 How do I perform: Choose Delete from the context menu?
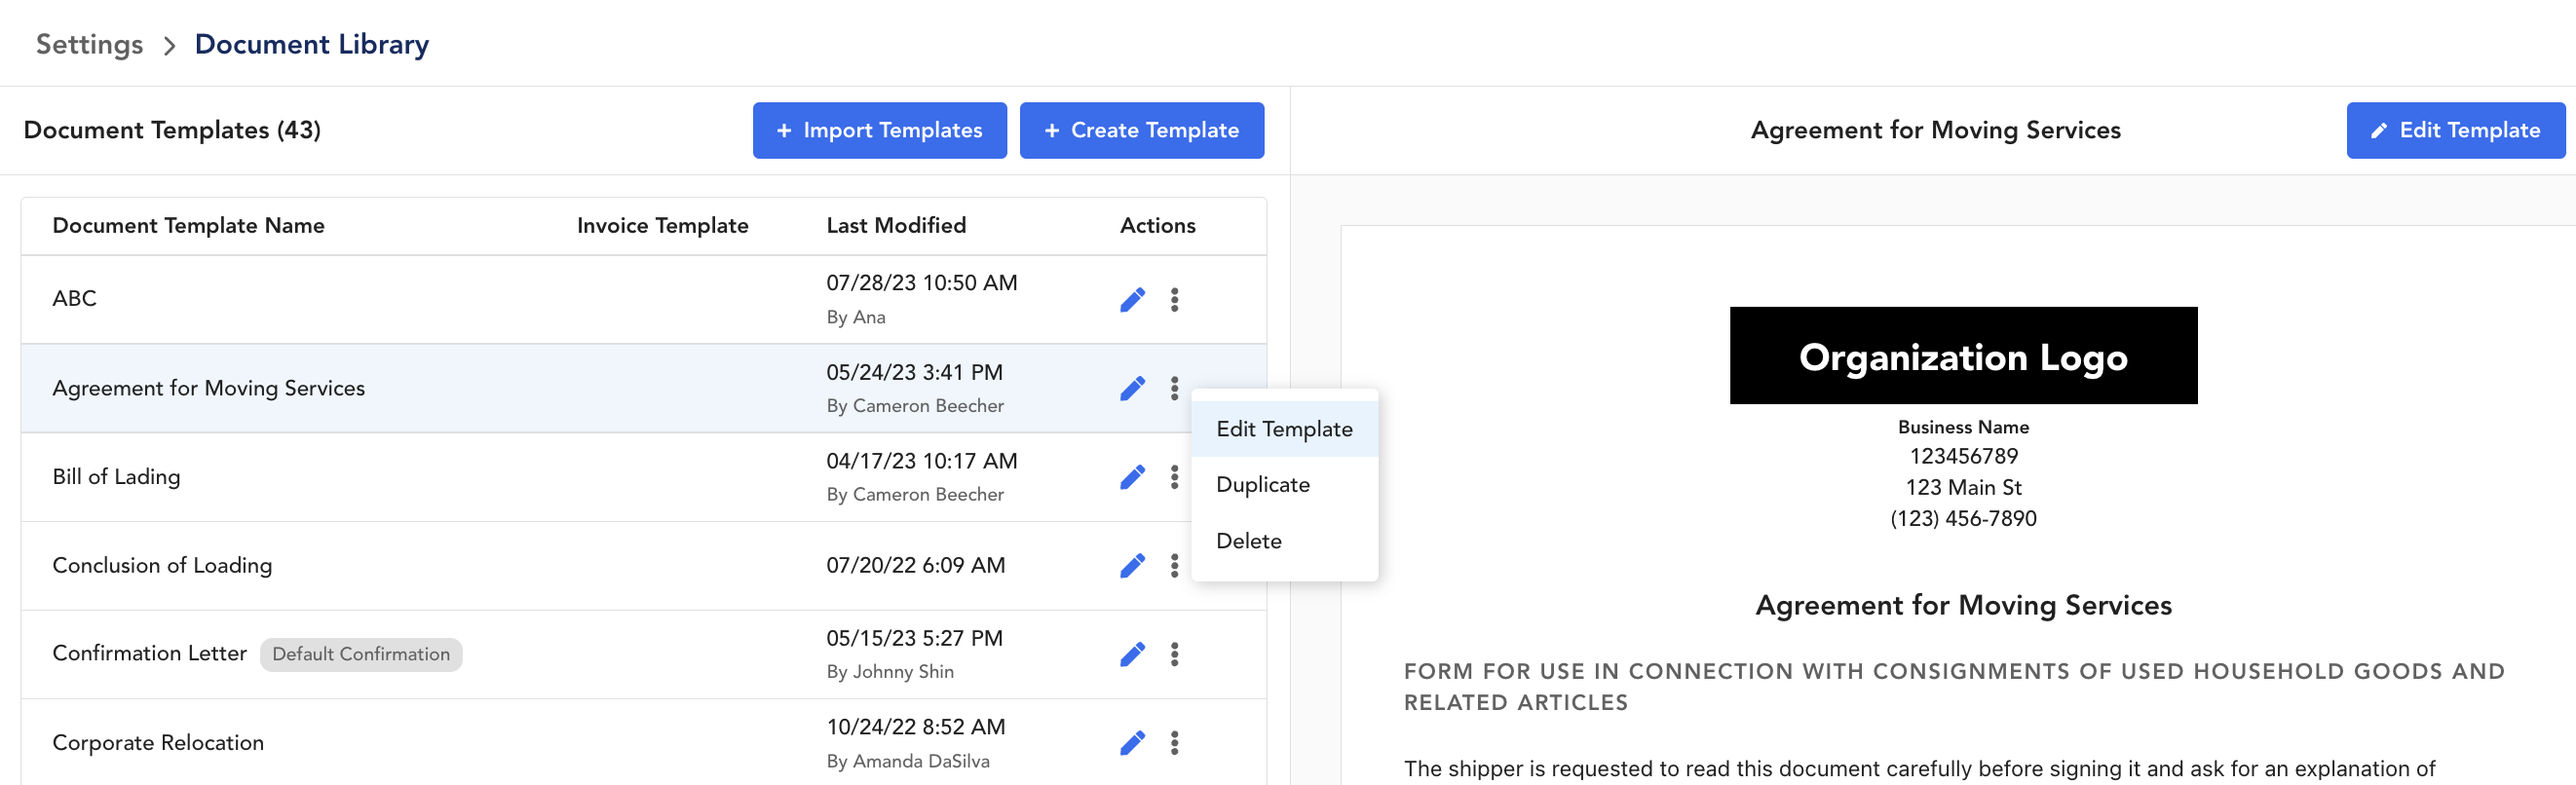1284,541
